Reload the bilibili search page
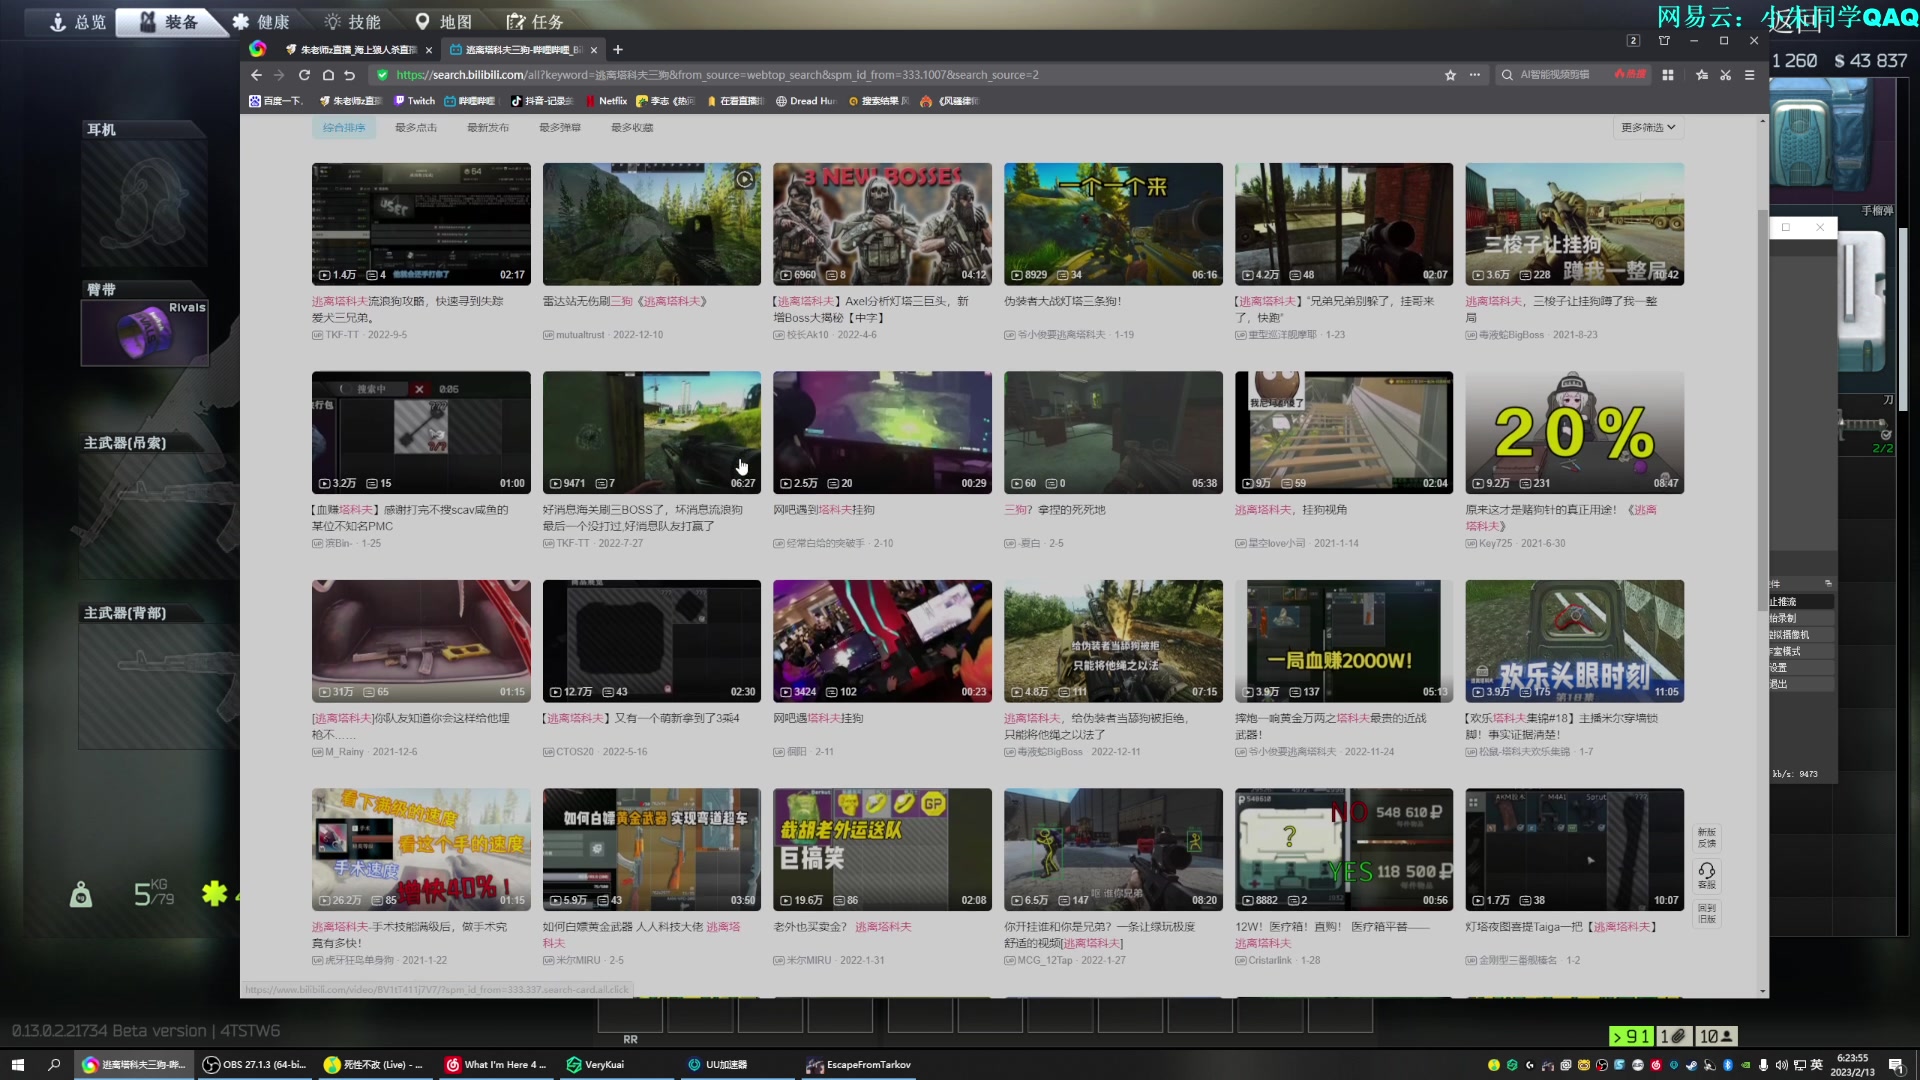This screenshot has width=1920, height=1080. [x=304, y=75]
